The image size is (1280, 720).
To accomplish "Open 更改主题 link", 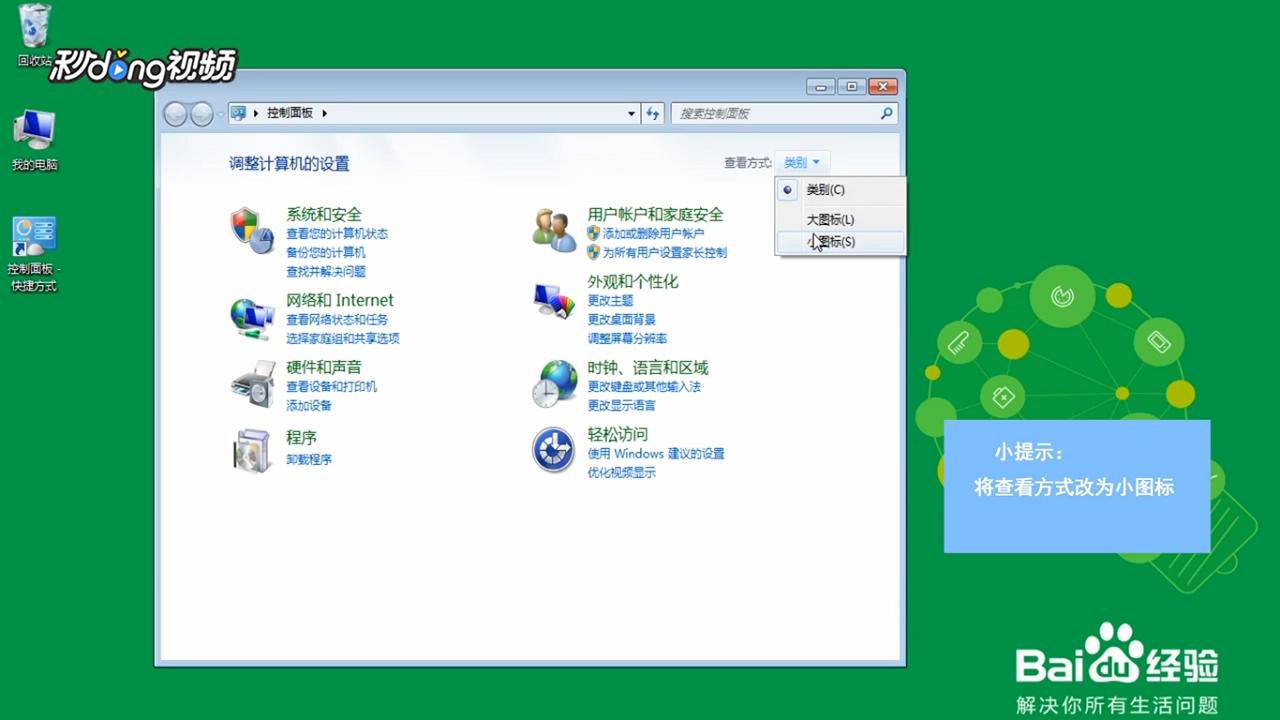I will pyautogui.click(x=611, y=300).
